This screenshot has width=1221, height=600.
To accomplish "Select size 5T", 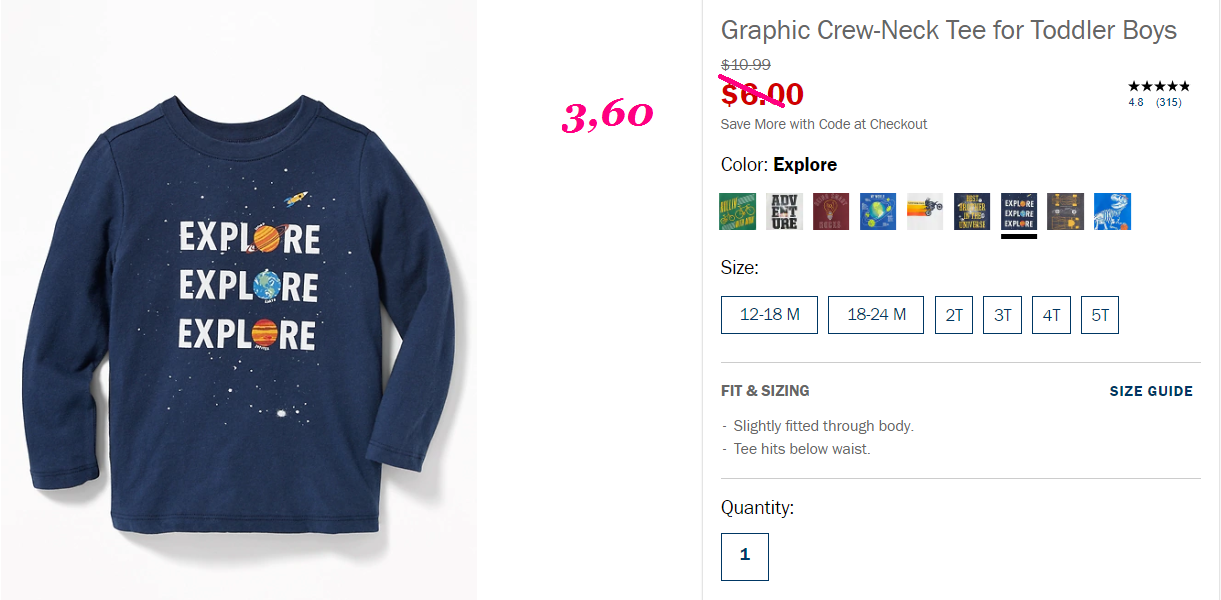I will pyautogui.click(x=1100, y=315).
